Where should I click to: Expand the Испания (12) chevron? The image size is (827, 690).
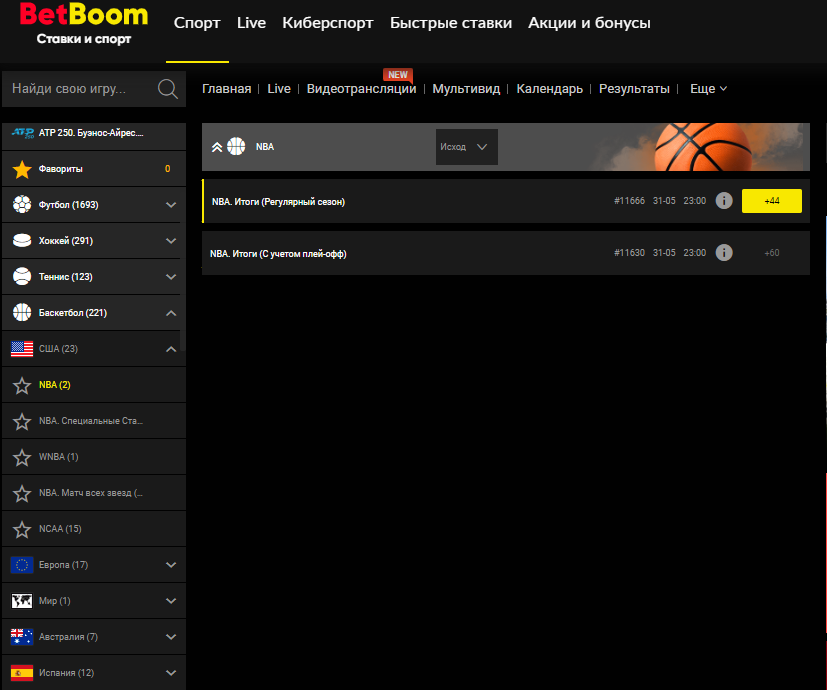[171, 673]
